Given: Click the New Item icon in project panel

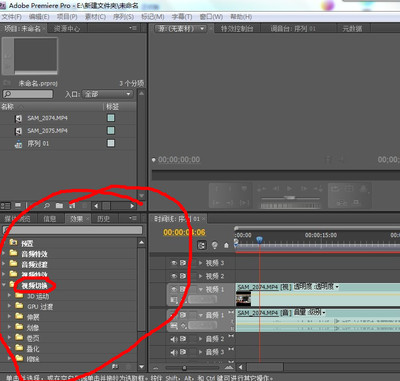Looking at the screenshot, I should click(x=72, y=206).
